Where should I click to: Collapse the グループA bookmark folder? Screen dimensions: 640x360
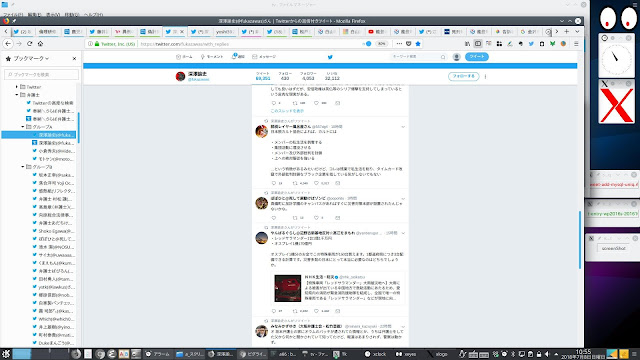(23, 127)
